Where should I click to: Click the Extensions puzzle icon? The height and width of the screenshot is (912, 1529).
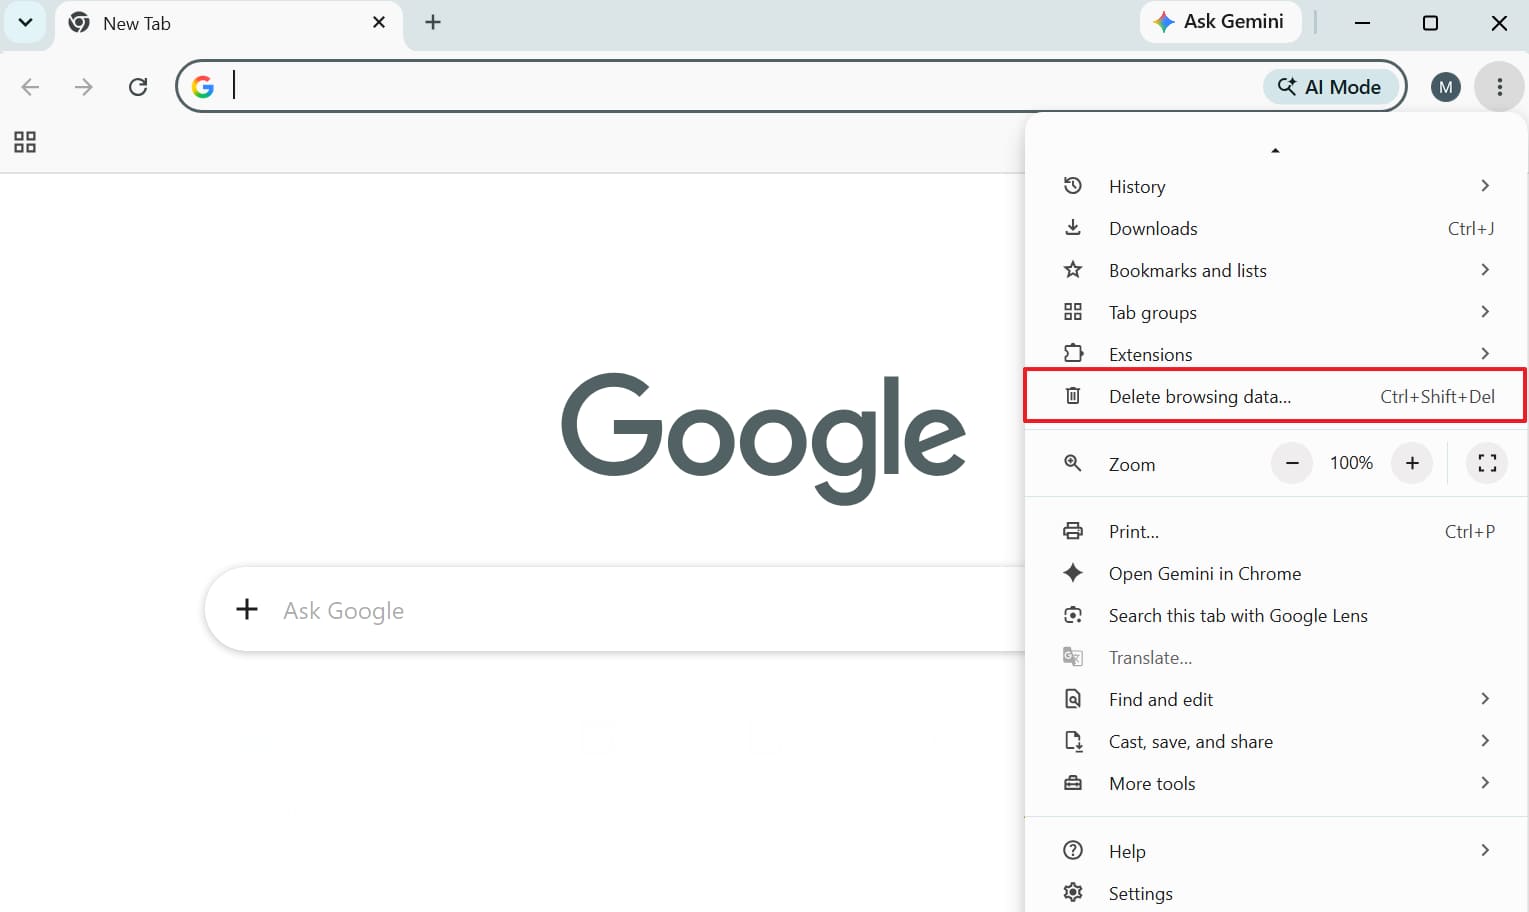click(1073, 354)
